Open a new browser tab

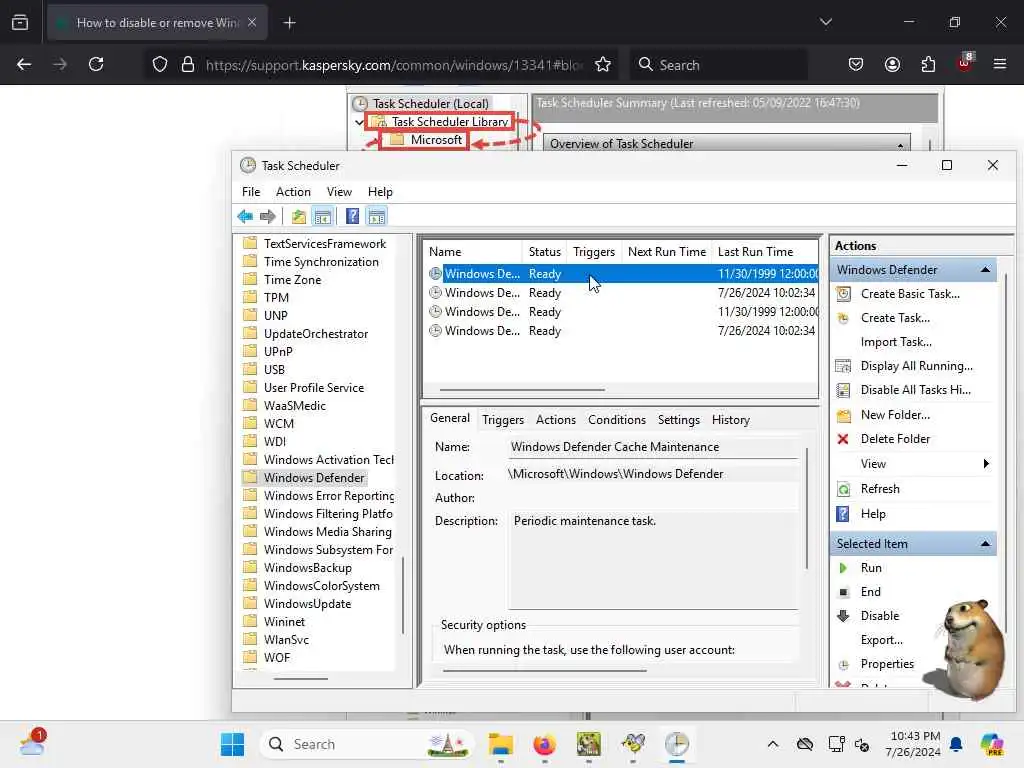coord(289,23)
